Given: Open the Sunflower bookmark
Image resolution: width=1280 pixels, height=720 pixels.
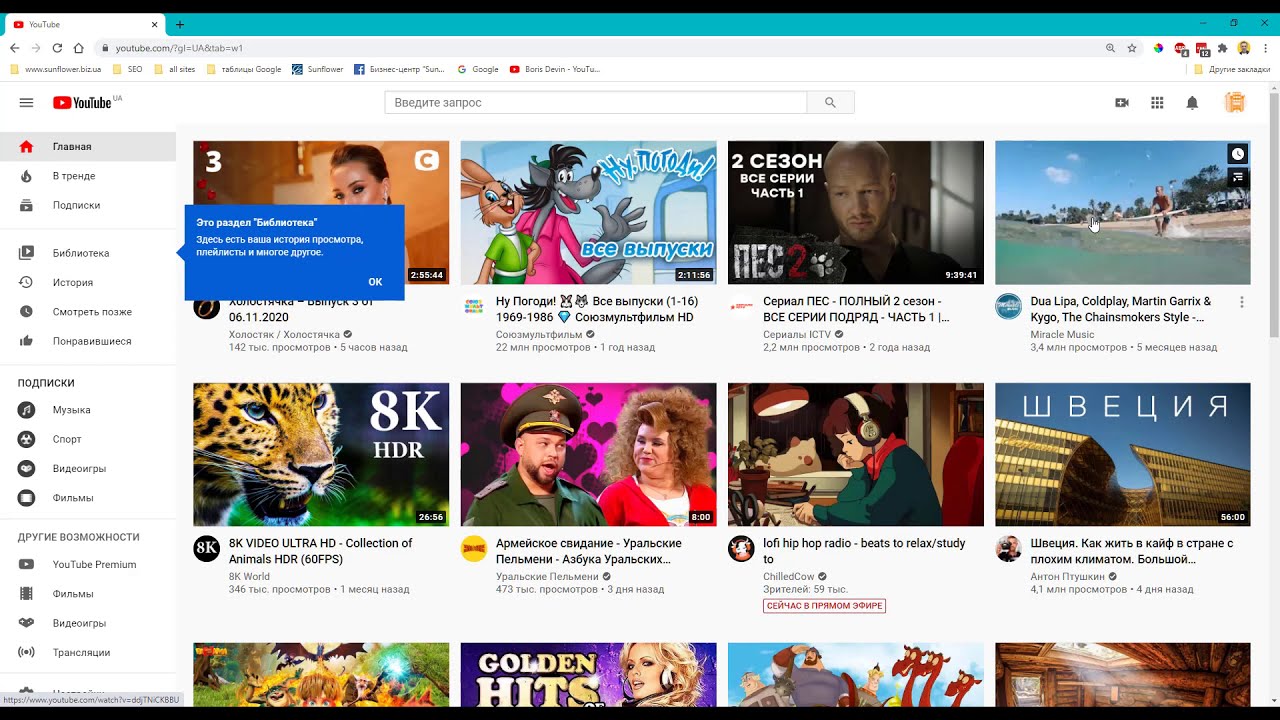Looking at the screenshot, I should (x=318, y=70).
